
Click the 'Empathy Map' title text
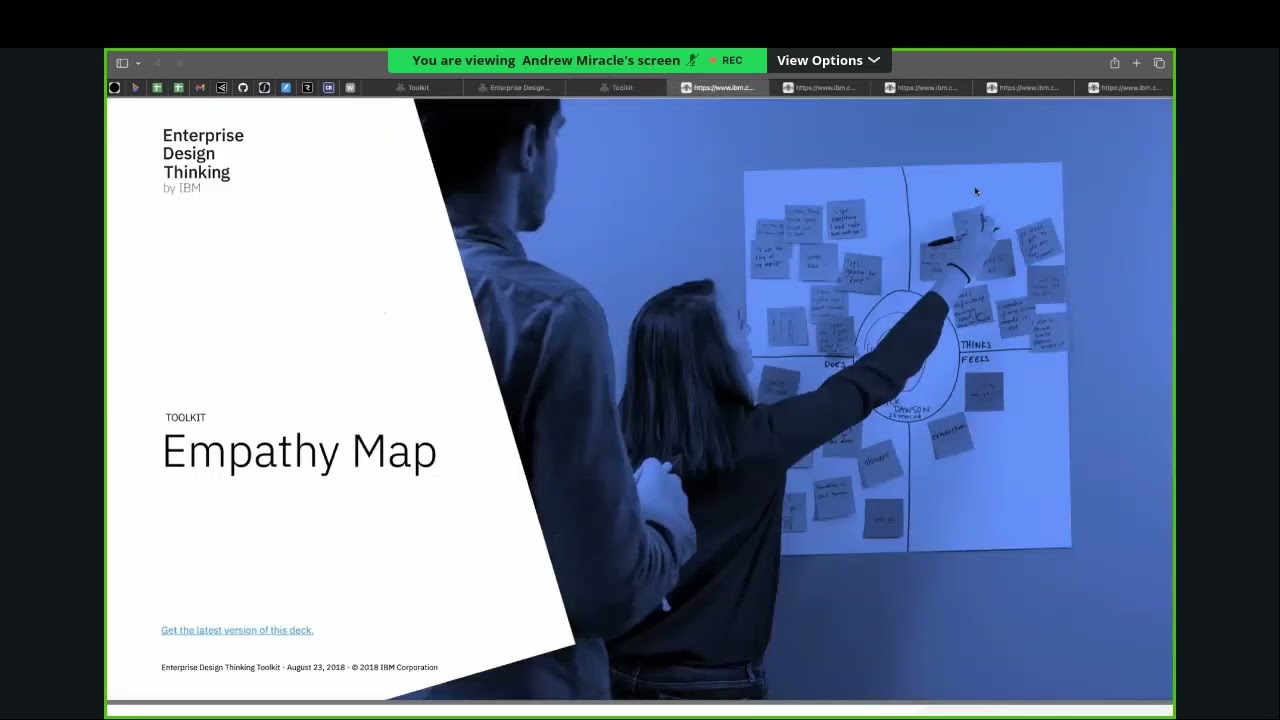click(x=299, y=452)
